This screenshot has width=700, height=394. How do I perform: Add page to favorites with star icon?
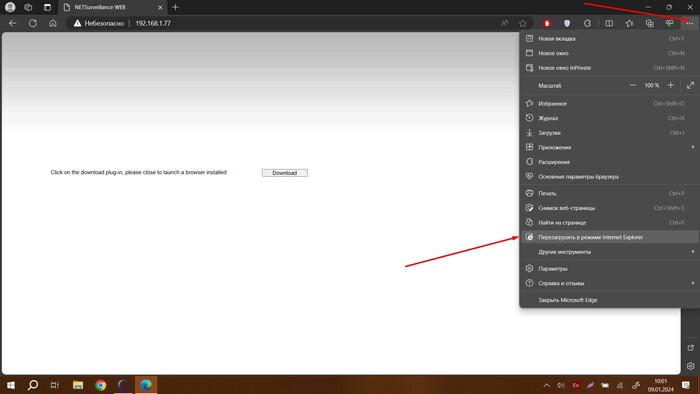pos(523,23)
